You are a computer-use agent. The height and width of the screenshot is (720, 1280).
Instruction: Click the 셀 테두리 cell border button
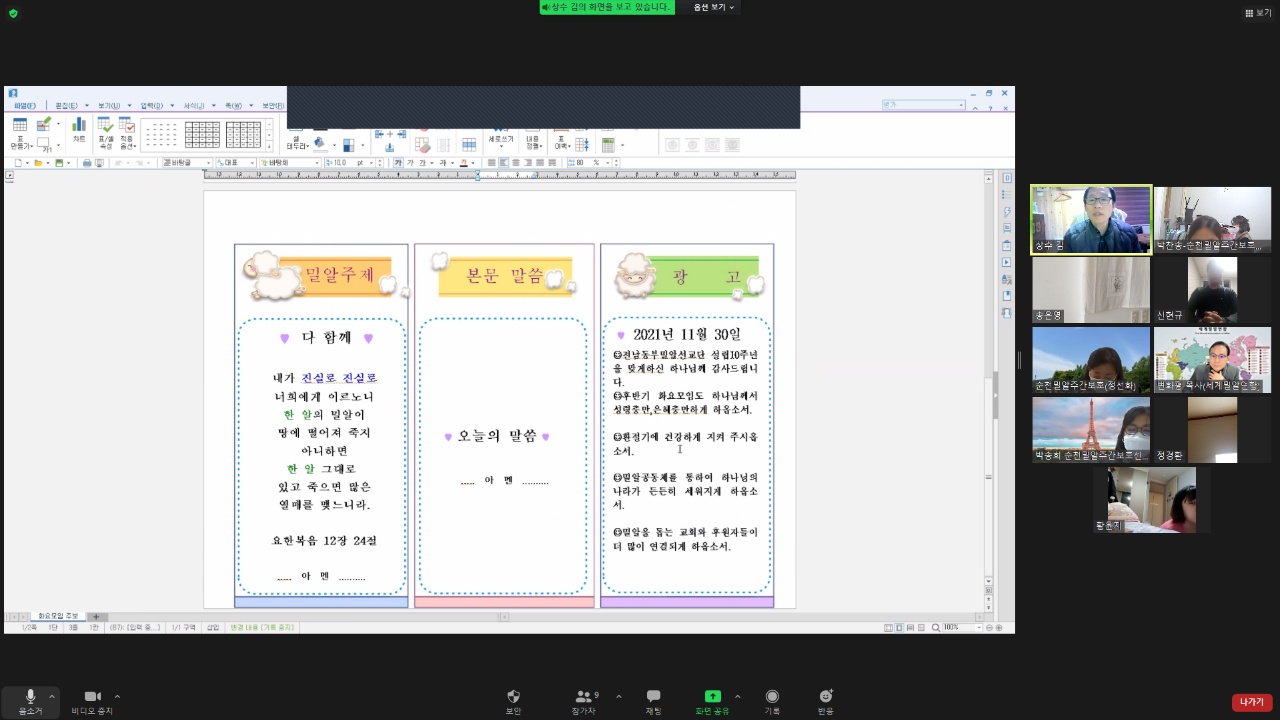tap(296, 140)
